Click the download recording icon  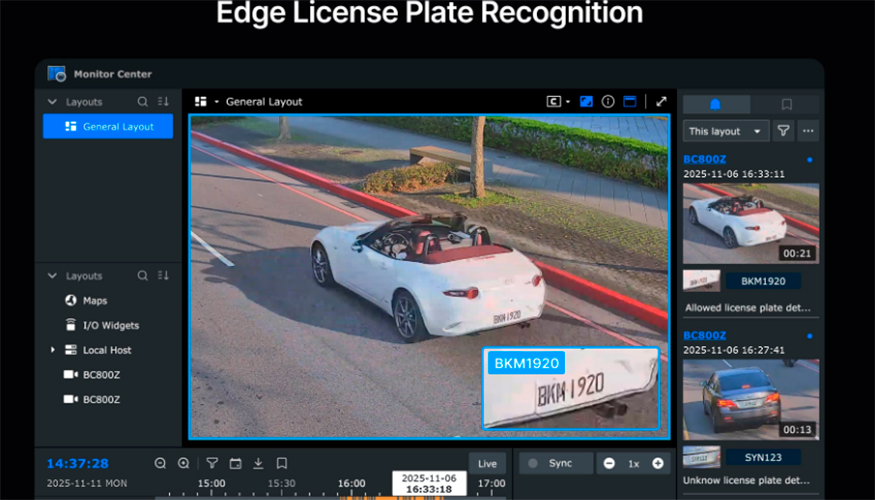(x=258, y=463)
